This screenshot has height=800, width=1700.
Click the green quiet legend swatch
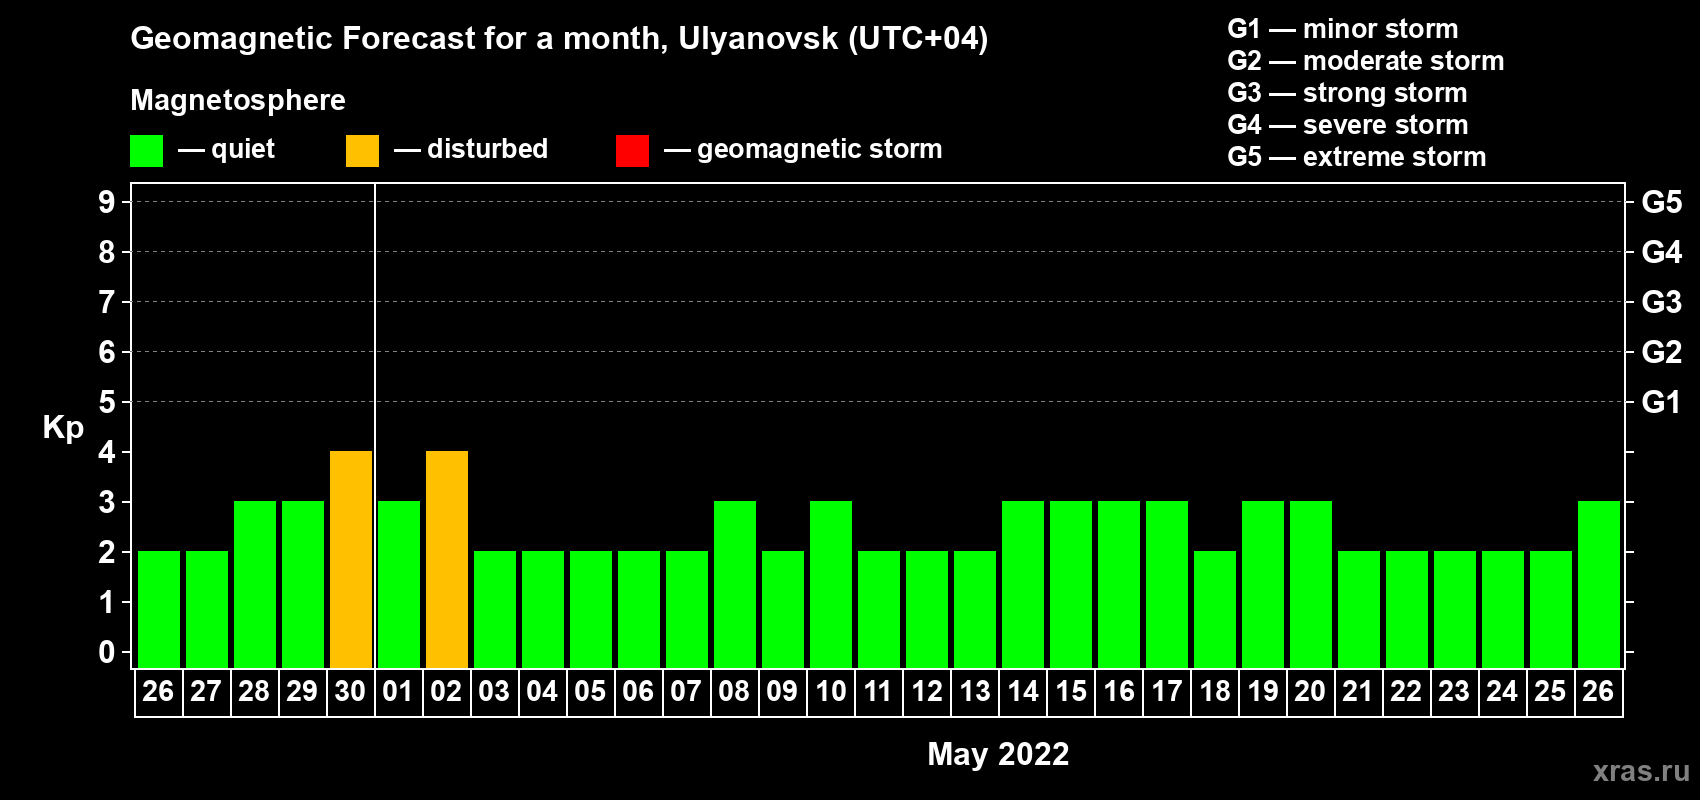point(146,151)
